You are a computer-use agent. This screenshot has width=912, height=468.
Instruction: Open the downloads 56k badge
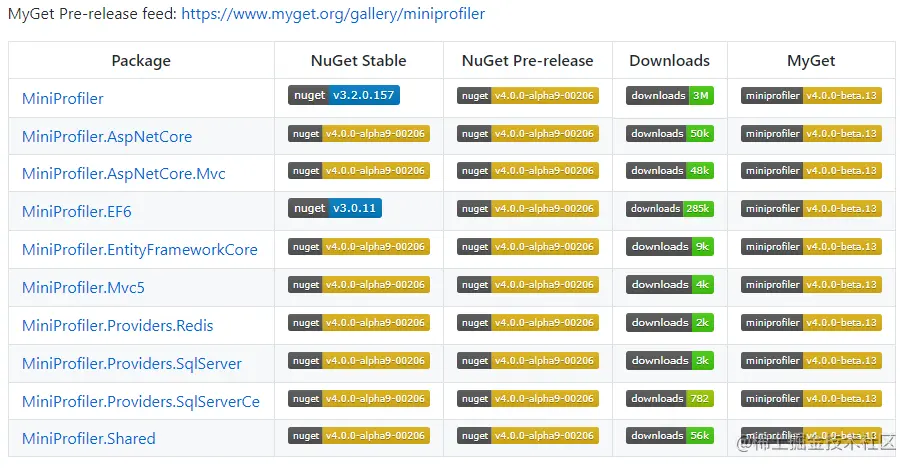pos(670,435)
